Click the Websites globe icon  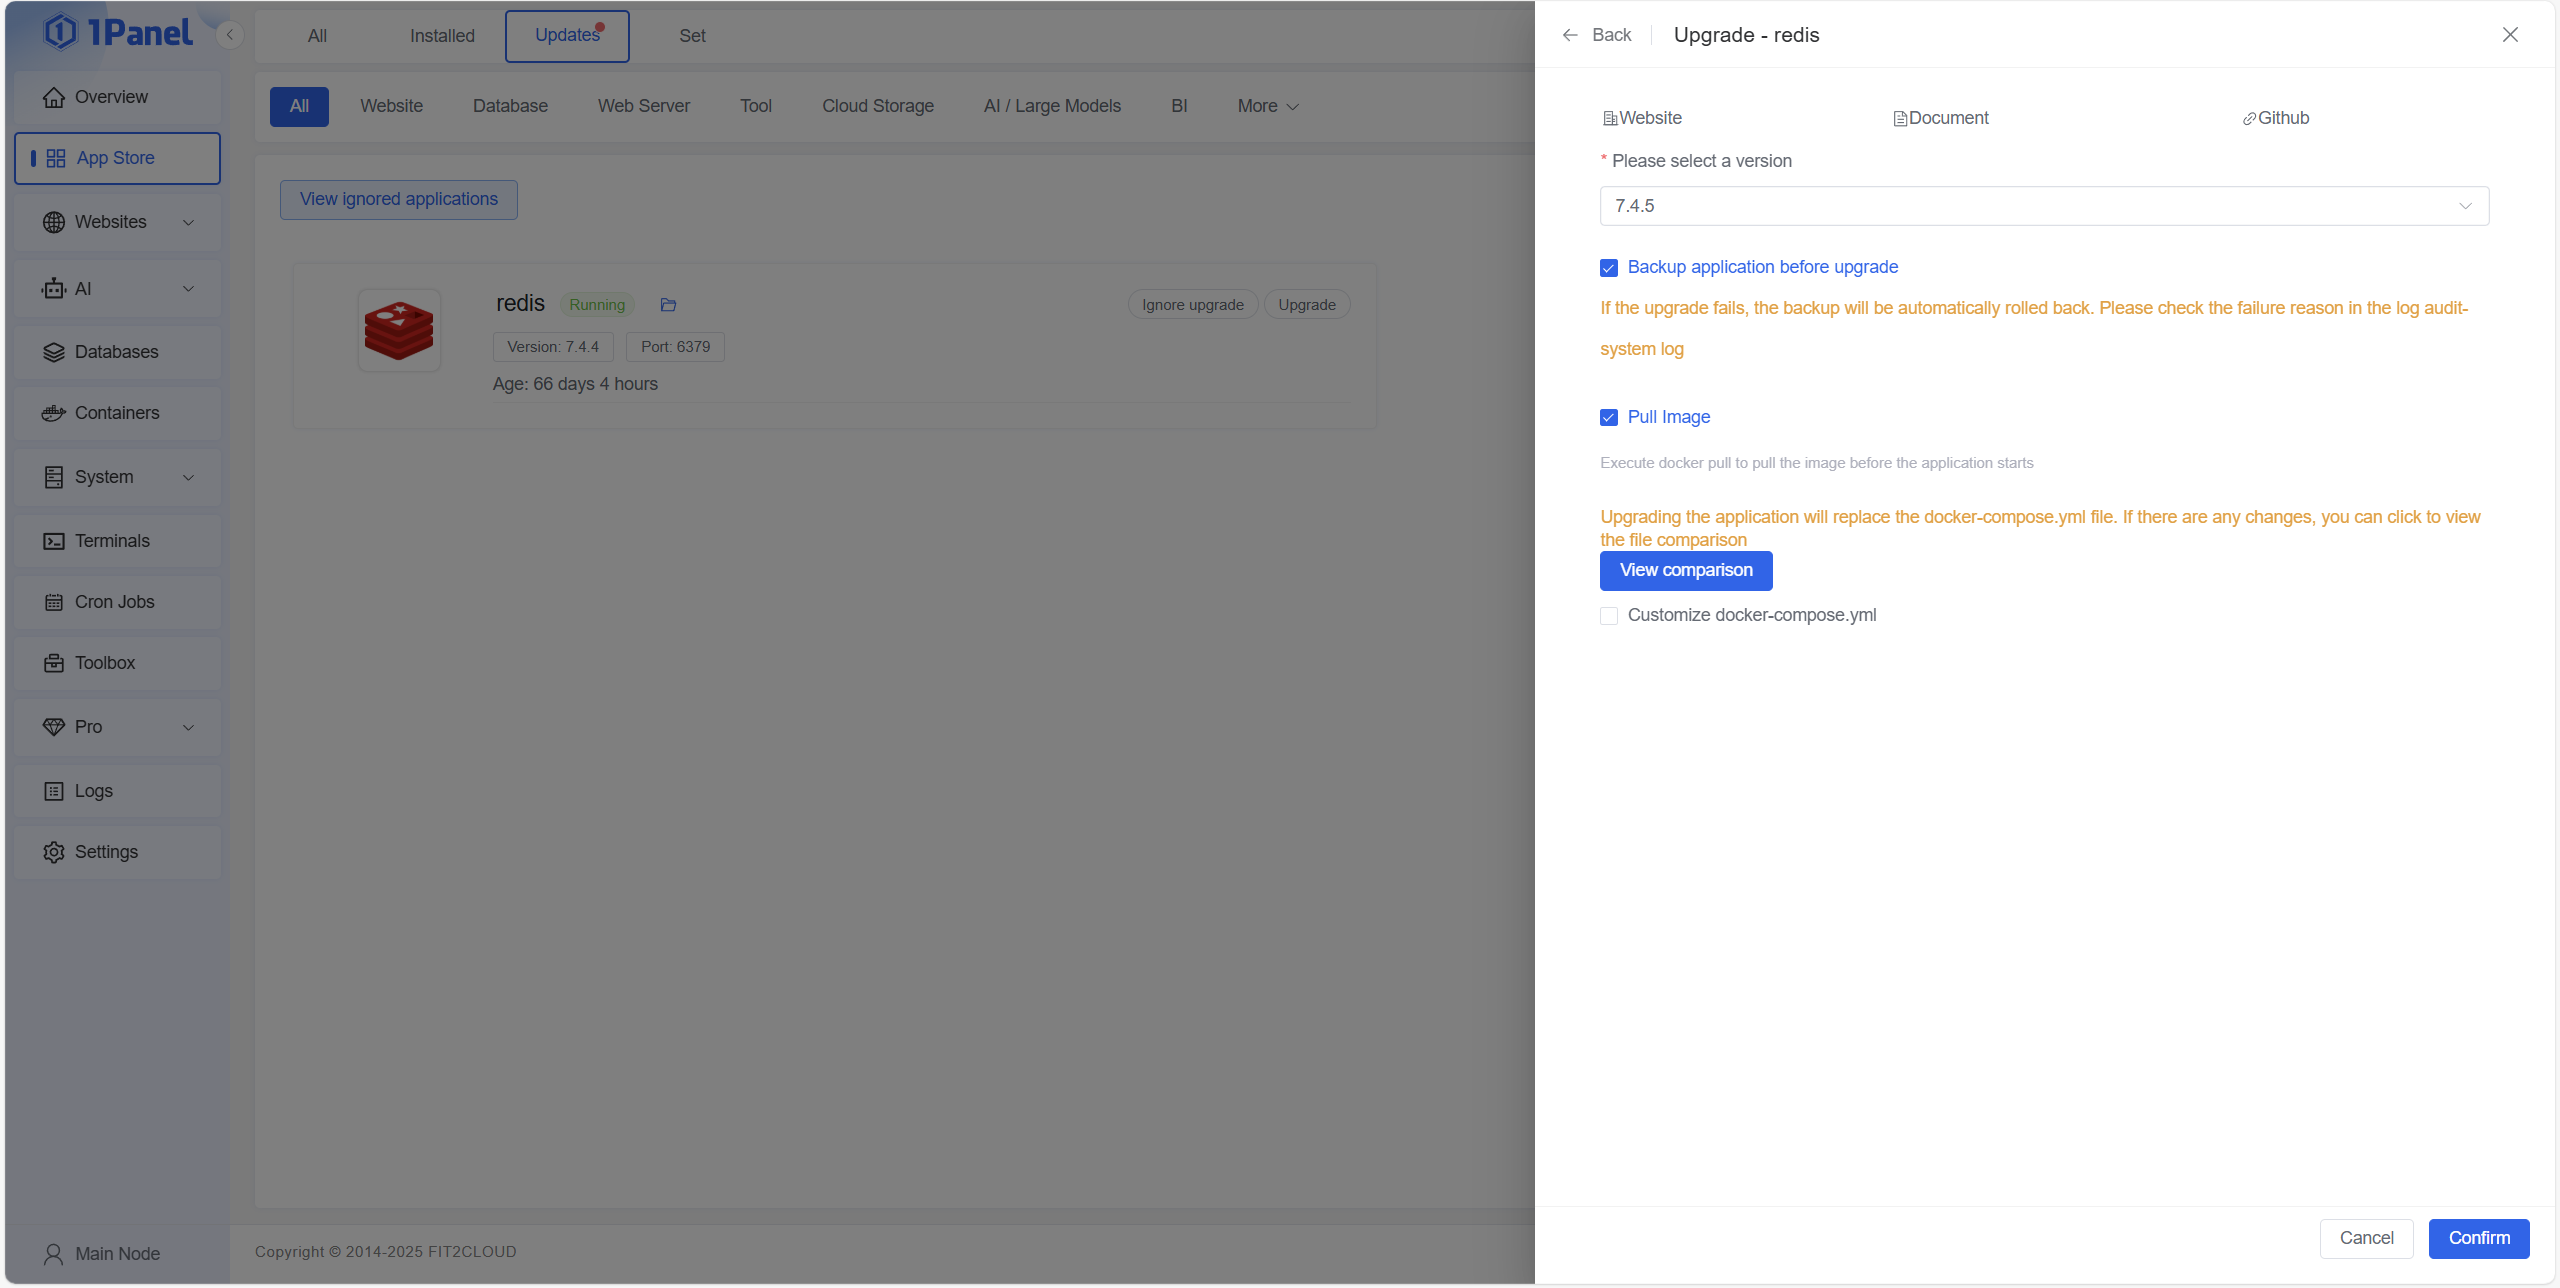pyautogui.click(x=54, y=222)
